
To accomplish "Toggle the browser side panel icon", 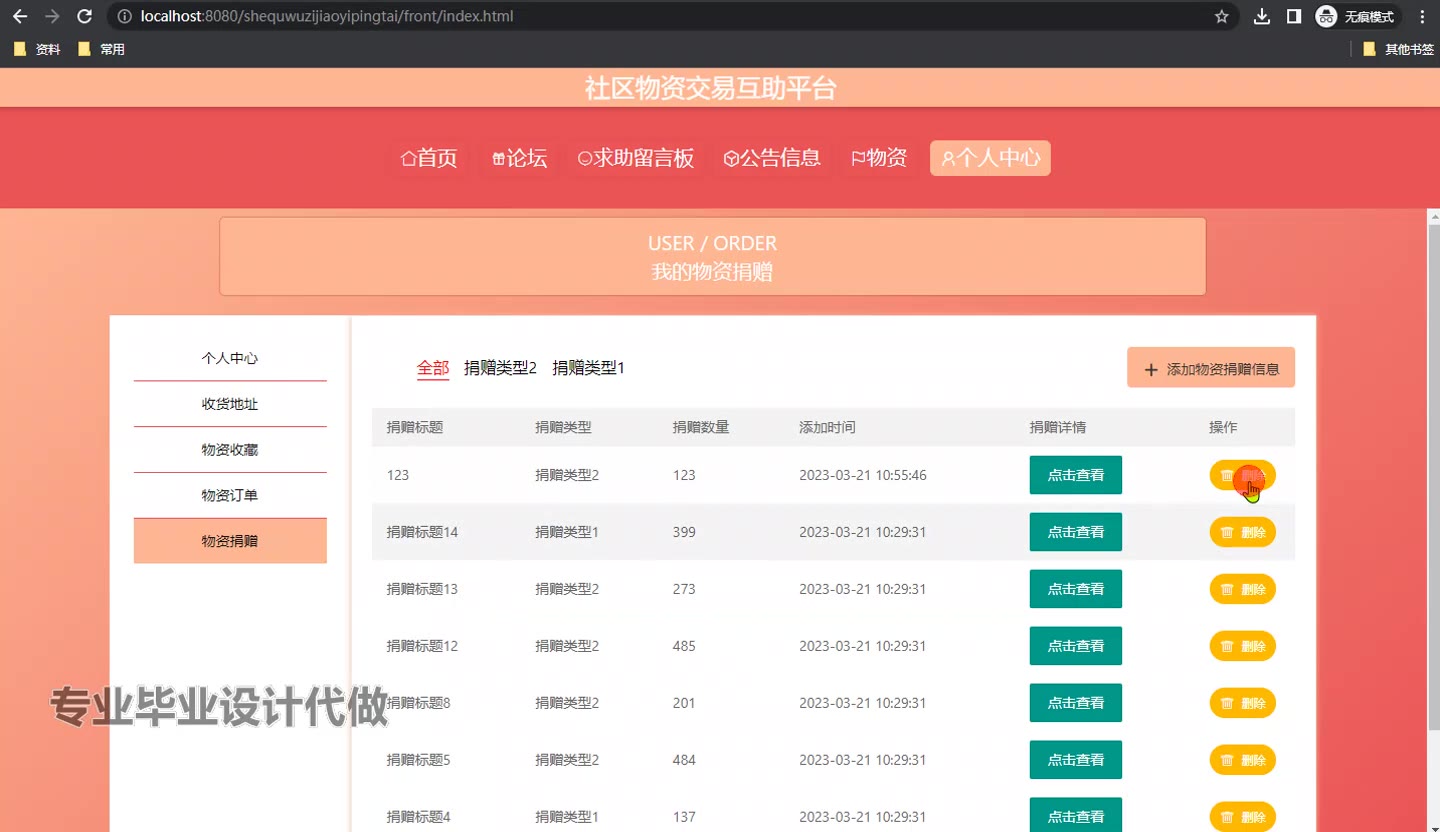I will 1294,16.
